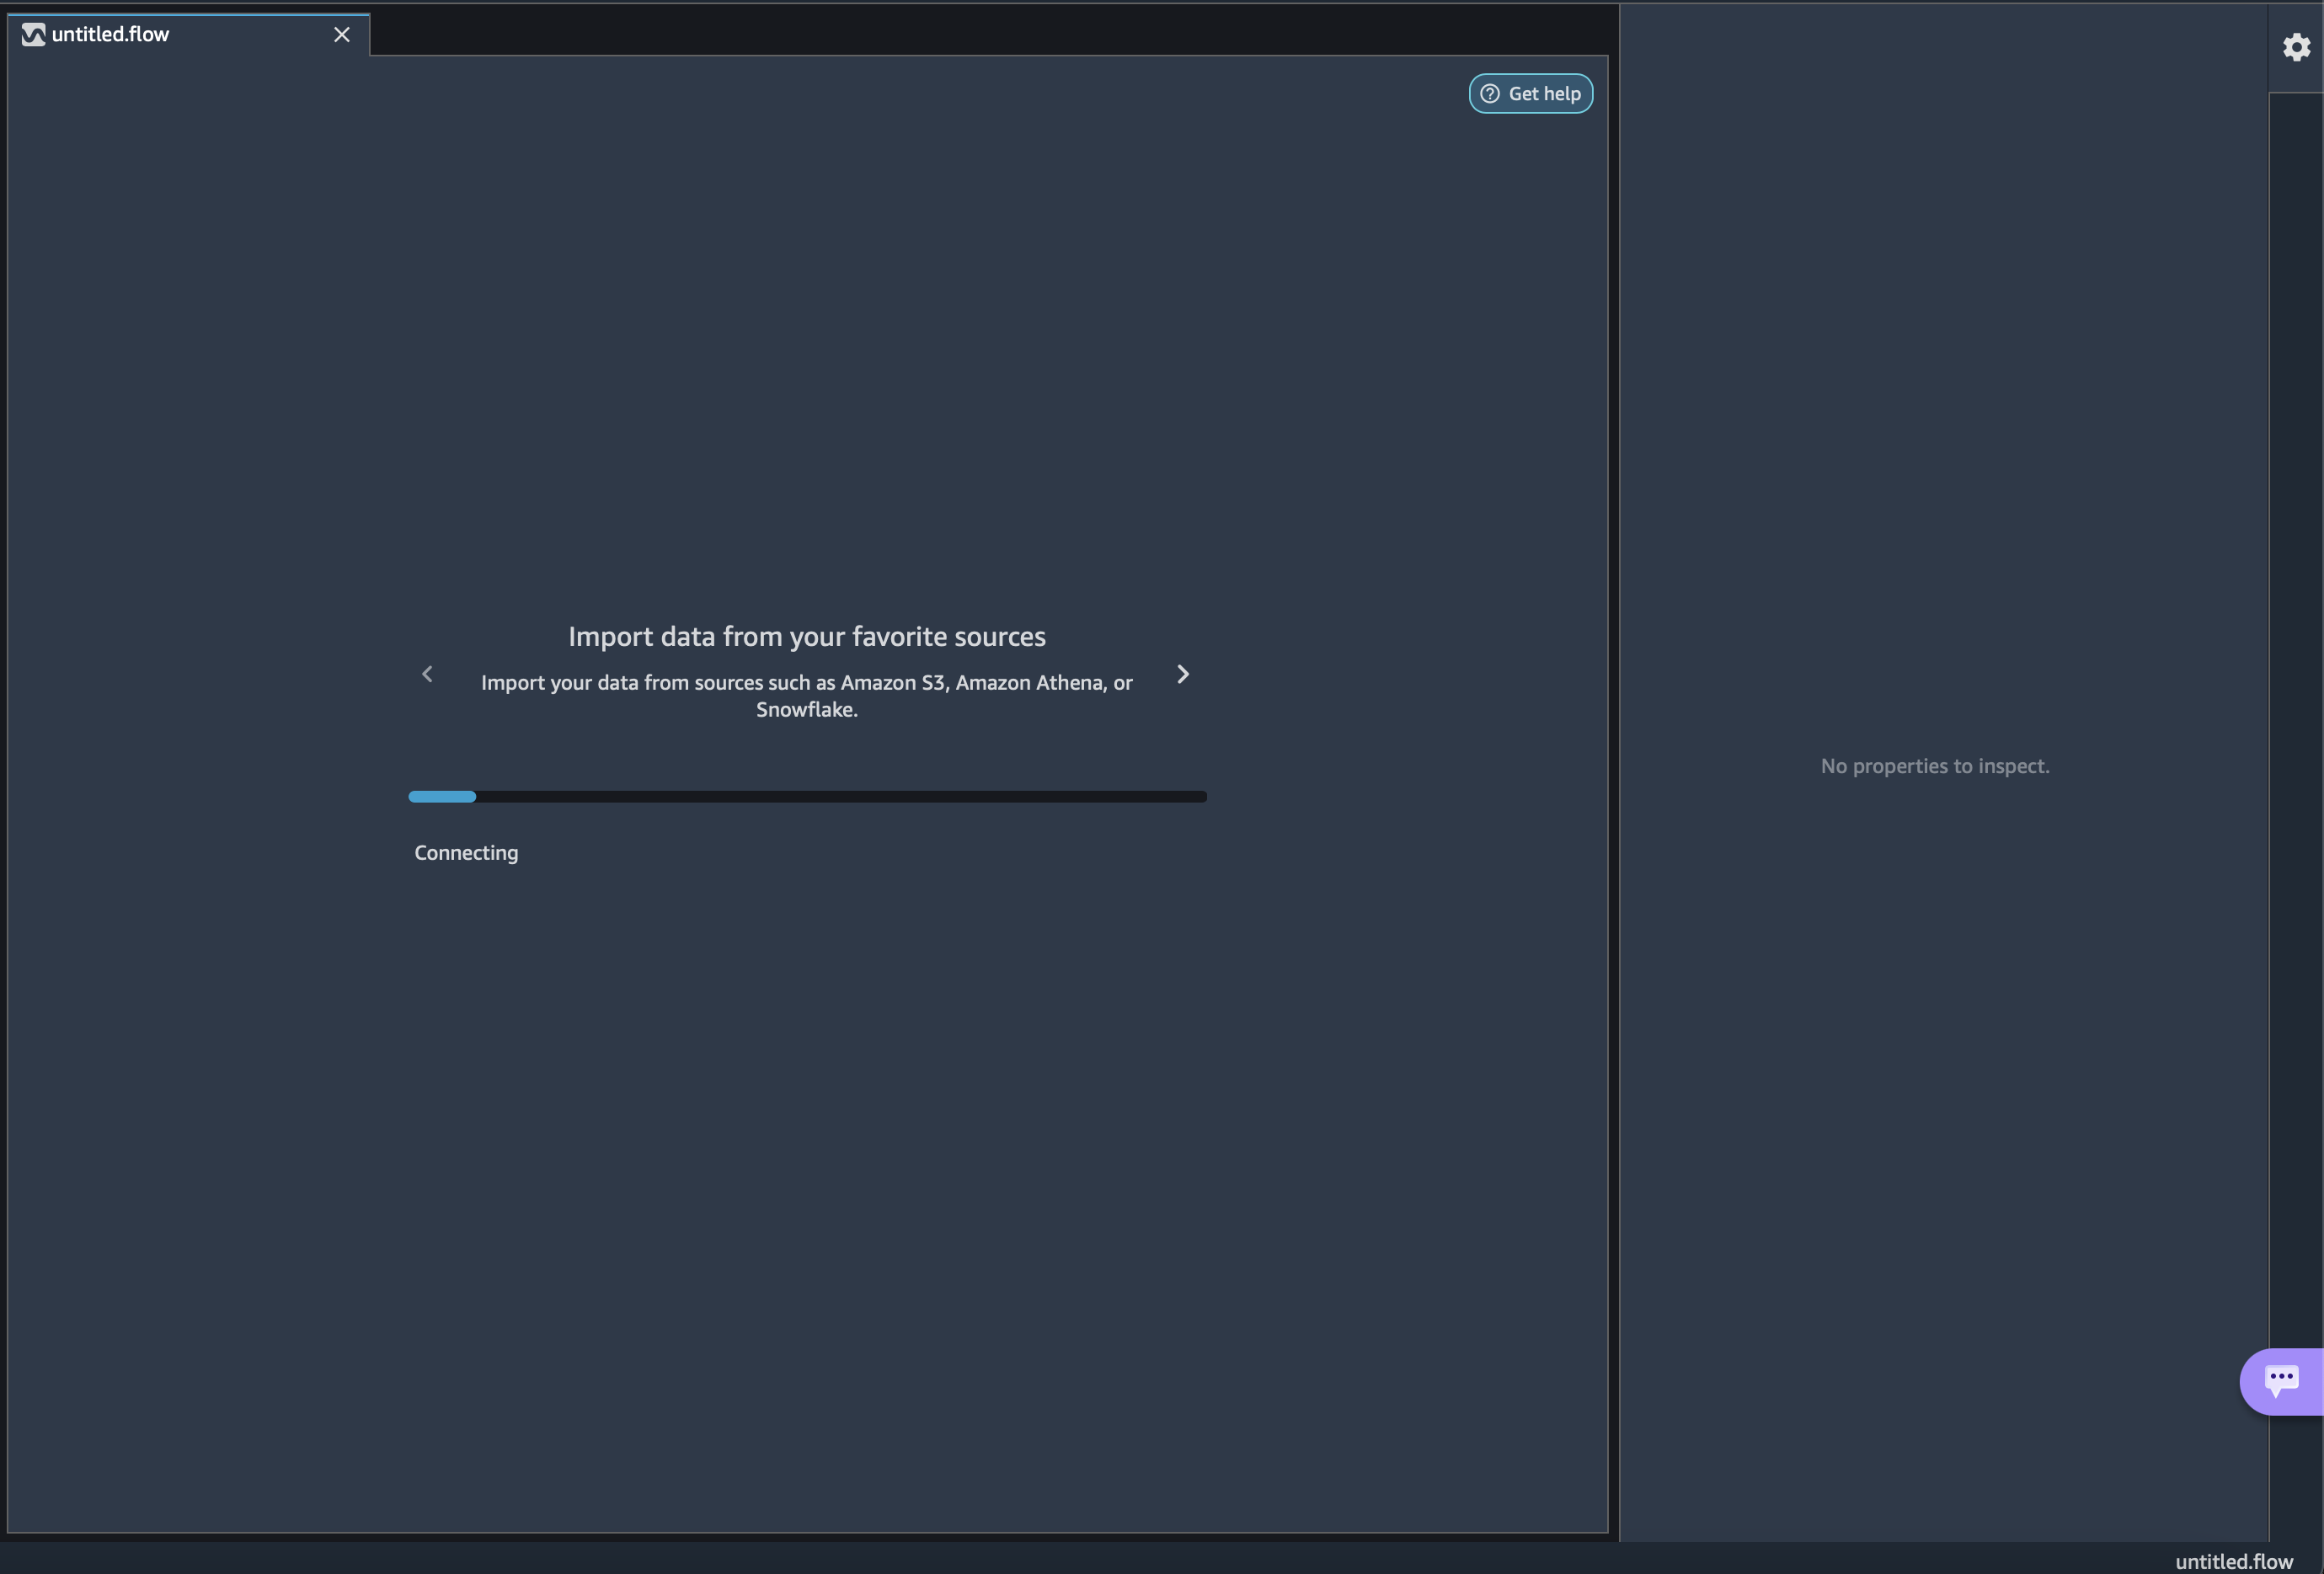Click the blue filled part of progress bar
The width and height of the screenshot is (2324, 1574).
[442, 797]
